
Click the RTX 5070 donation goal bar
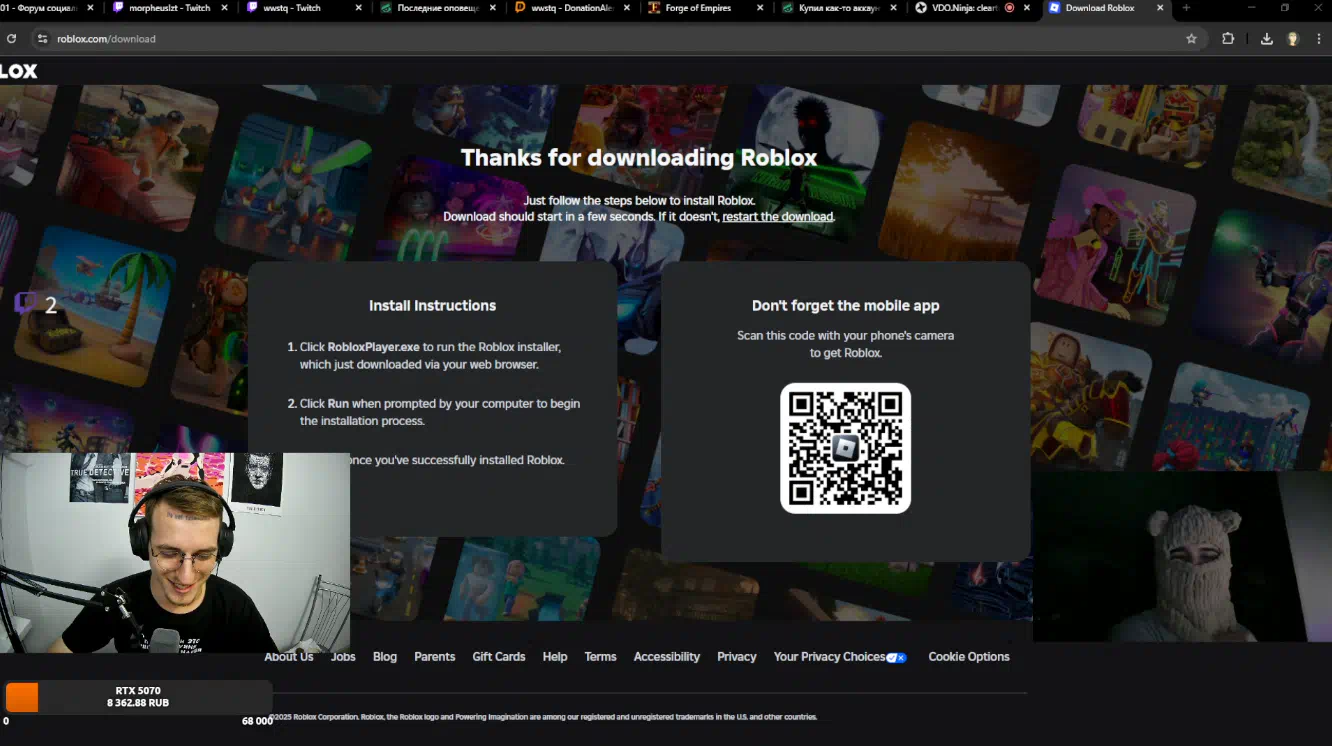[x=138, y=697]
